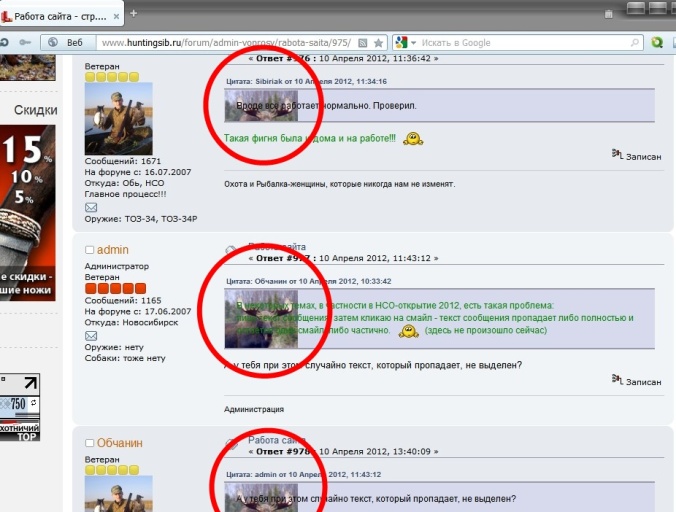This screenshot has width=676, height=512.
Task: Open quote link from Обчанин 10:33:42
Action: tap(309, 281)
